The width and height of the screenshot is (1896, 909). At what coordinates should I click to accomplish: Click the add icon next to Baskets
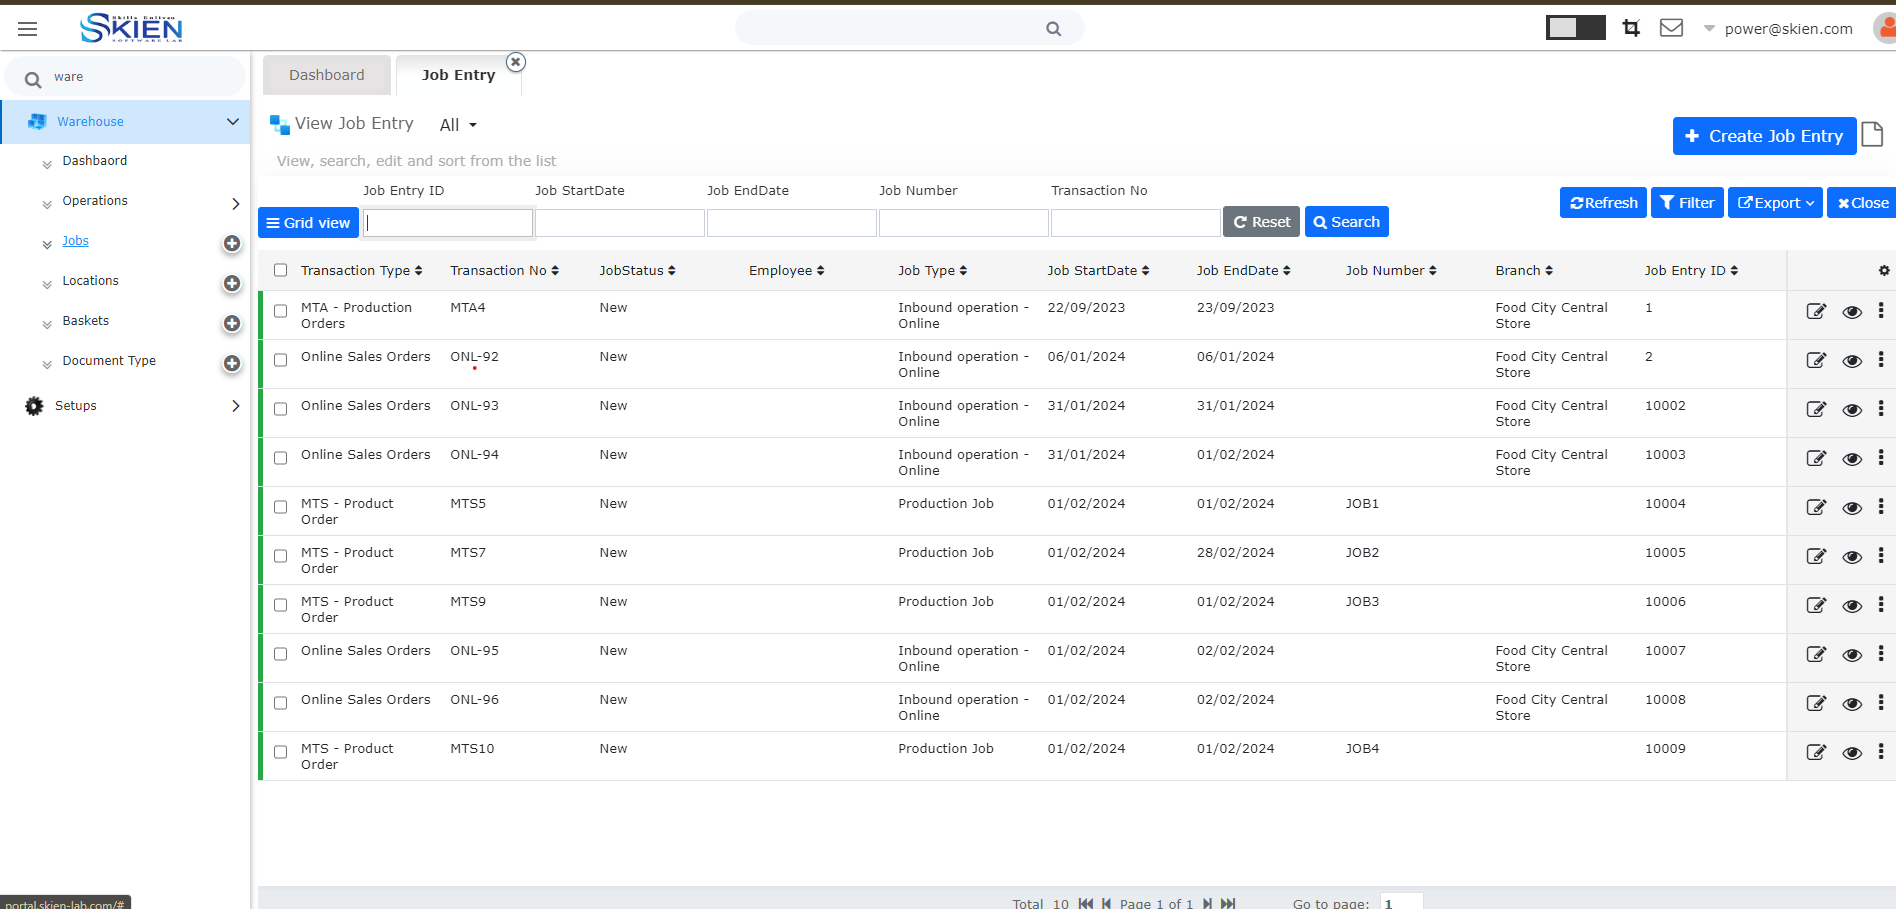[x=231, y=324]
